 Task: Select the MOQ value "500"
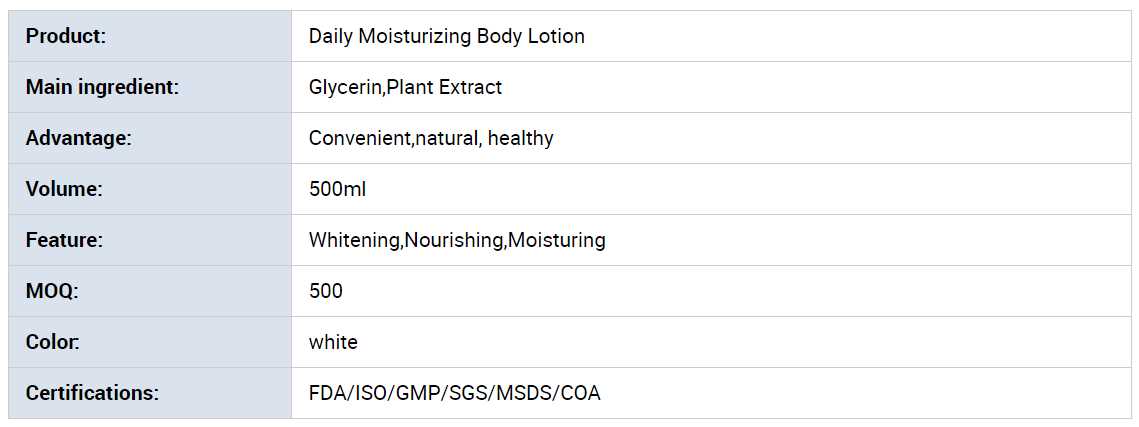pos(326,292)
